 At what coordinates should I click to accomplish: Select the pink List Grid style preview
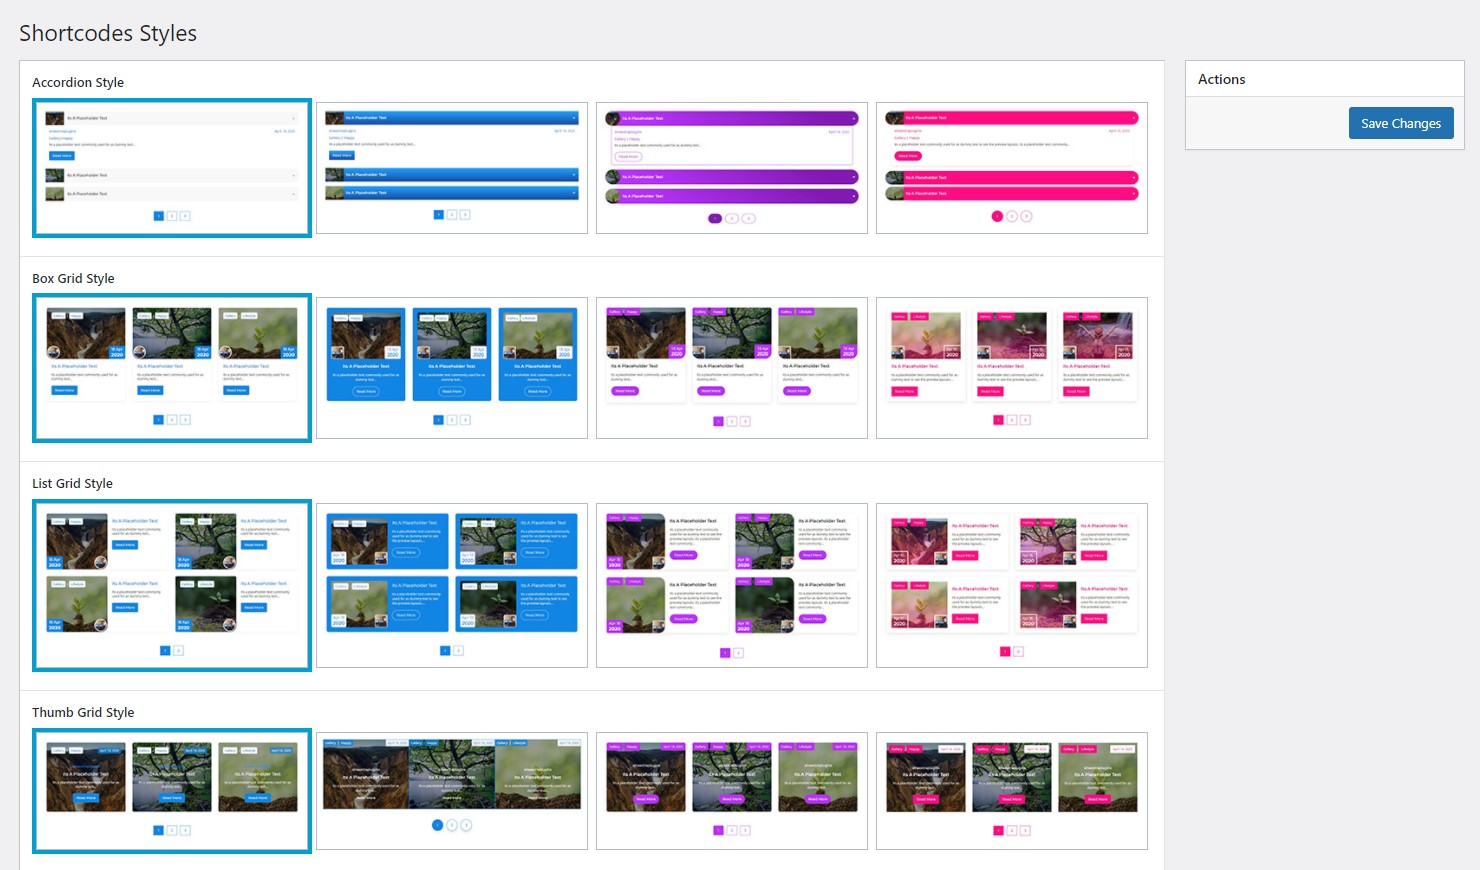point(1011,585)
